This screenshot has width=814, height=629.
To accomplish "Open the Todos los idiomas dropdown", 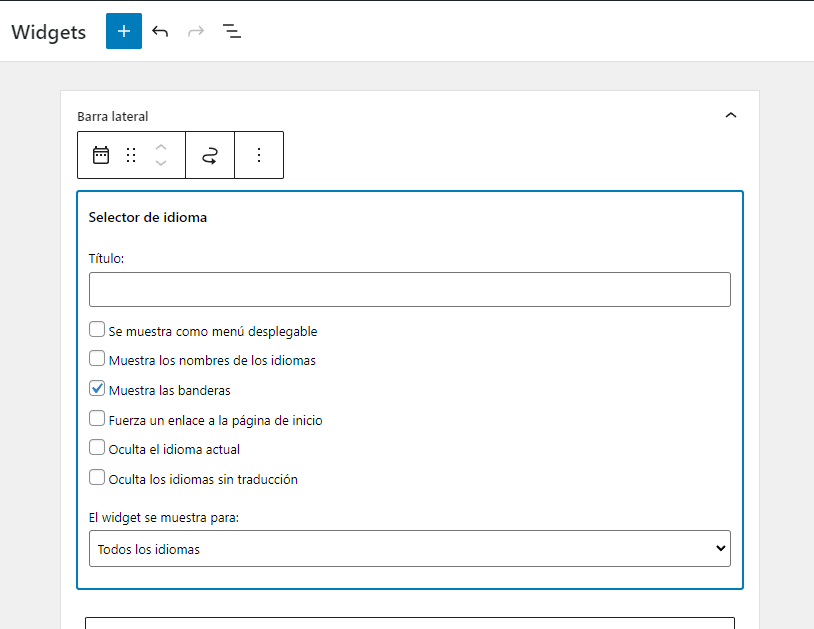I will pos(410,549).
